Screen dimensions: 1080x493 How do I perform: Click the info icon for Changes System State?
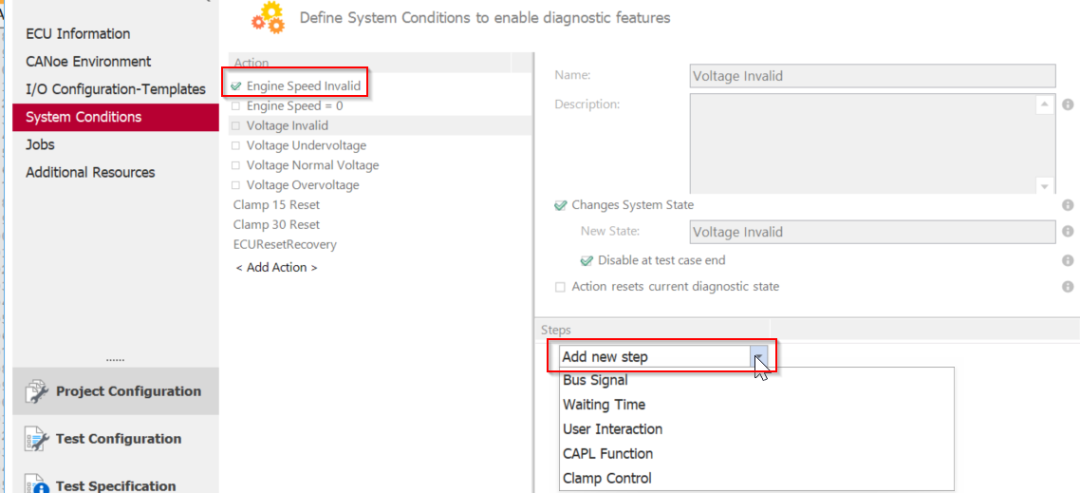[x=1068, y=205]
